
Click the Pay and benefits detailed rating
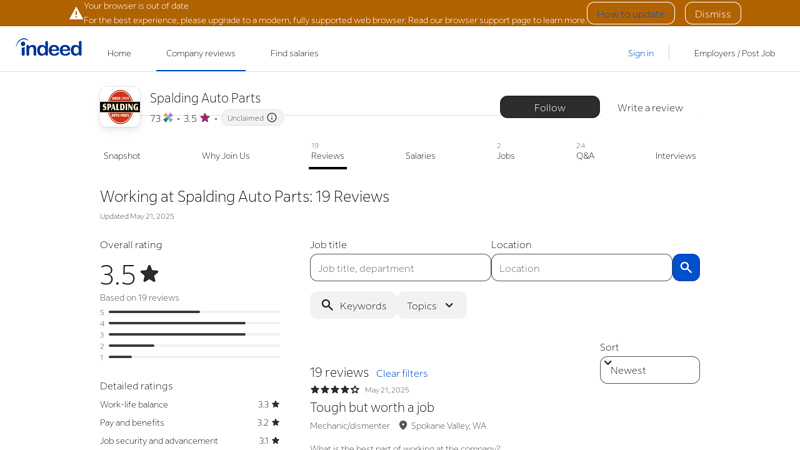click(190, 422)
